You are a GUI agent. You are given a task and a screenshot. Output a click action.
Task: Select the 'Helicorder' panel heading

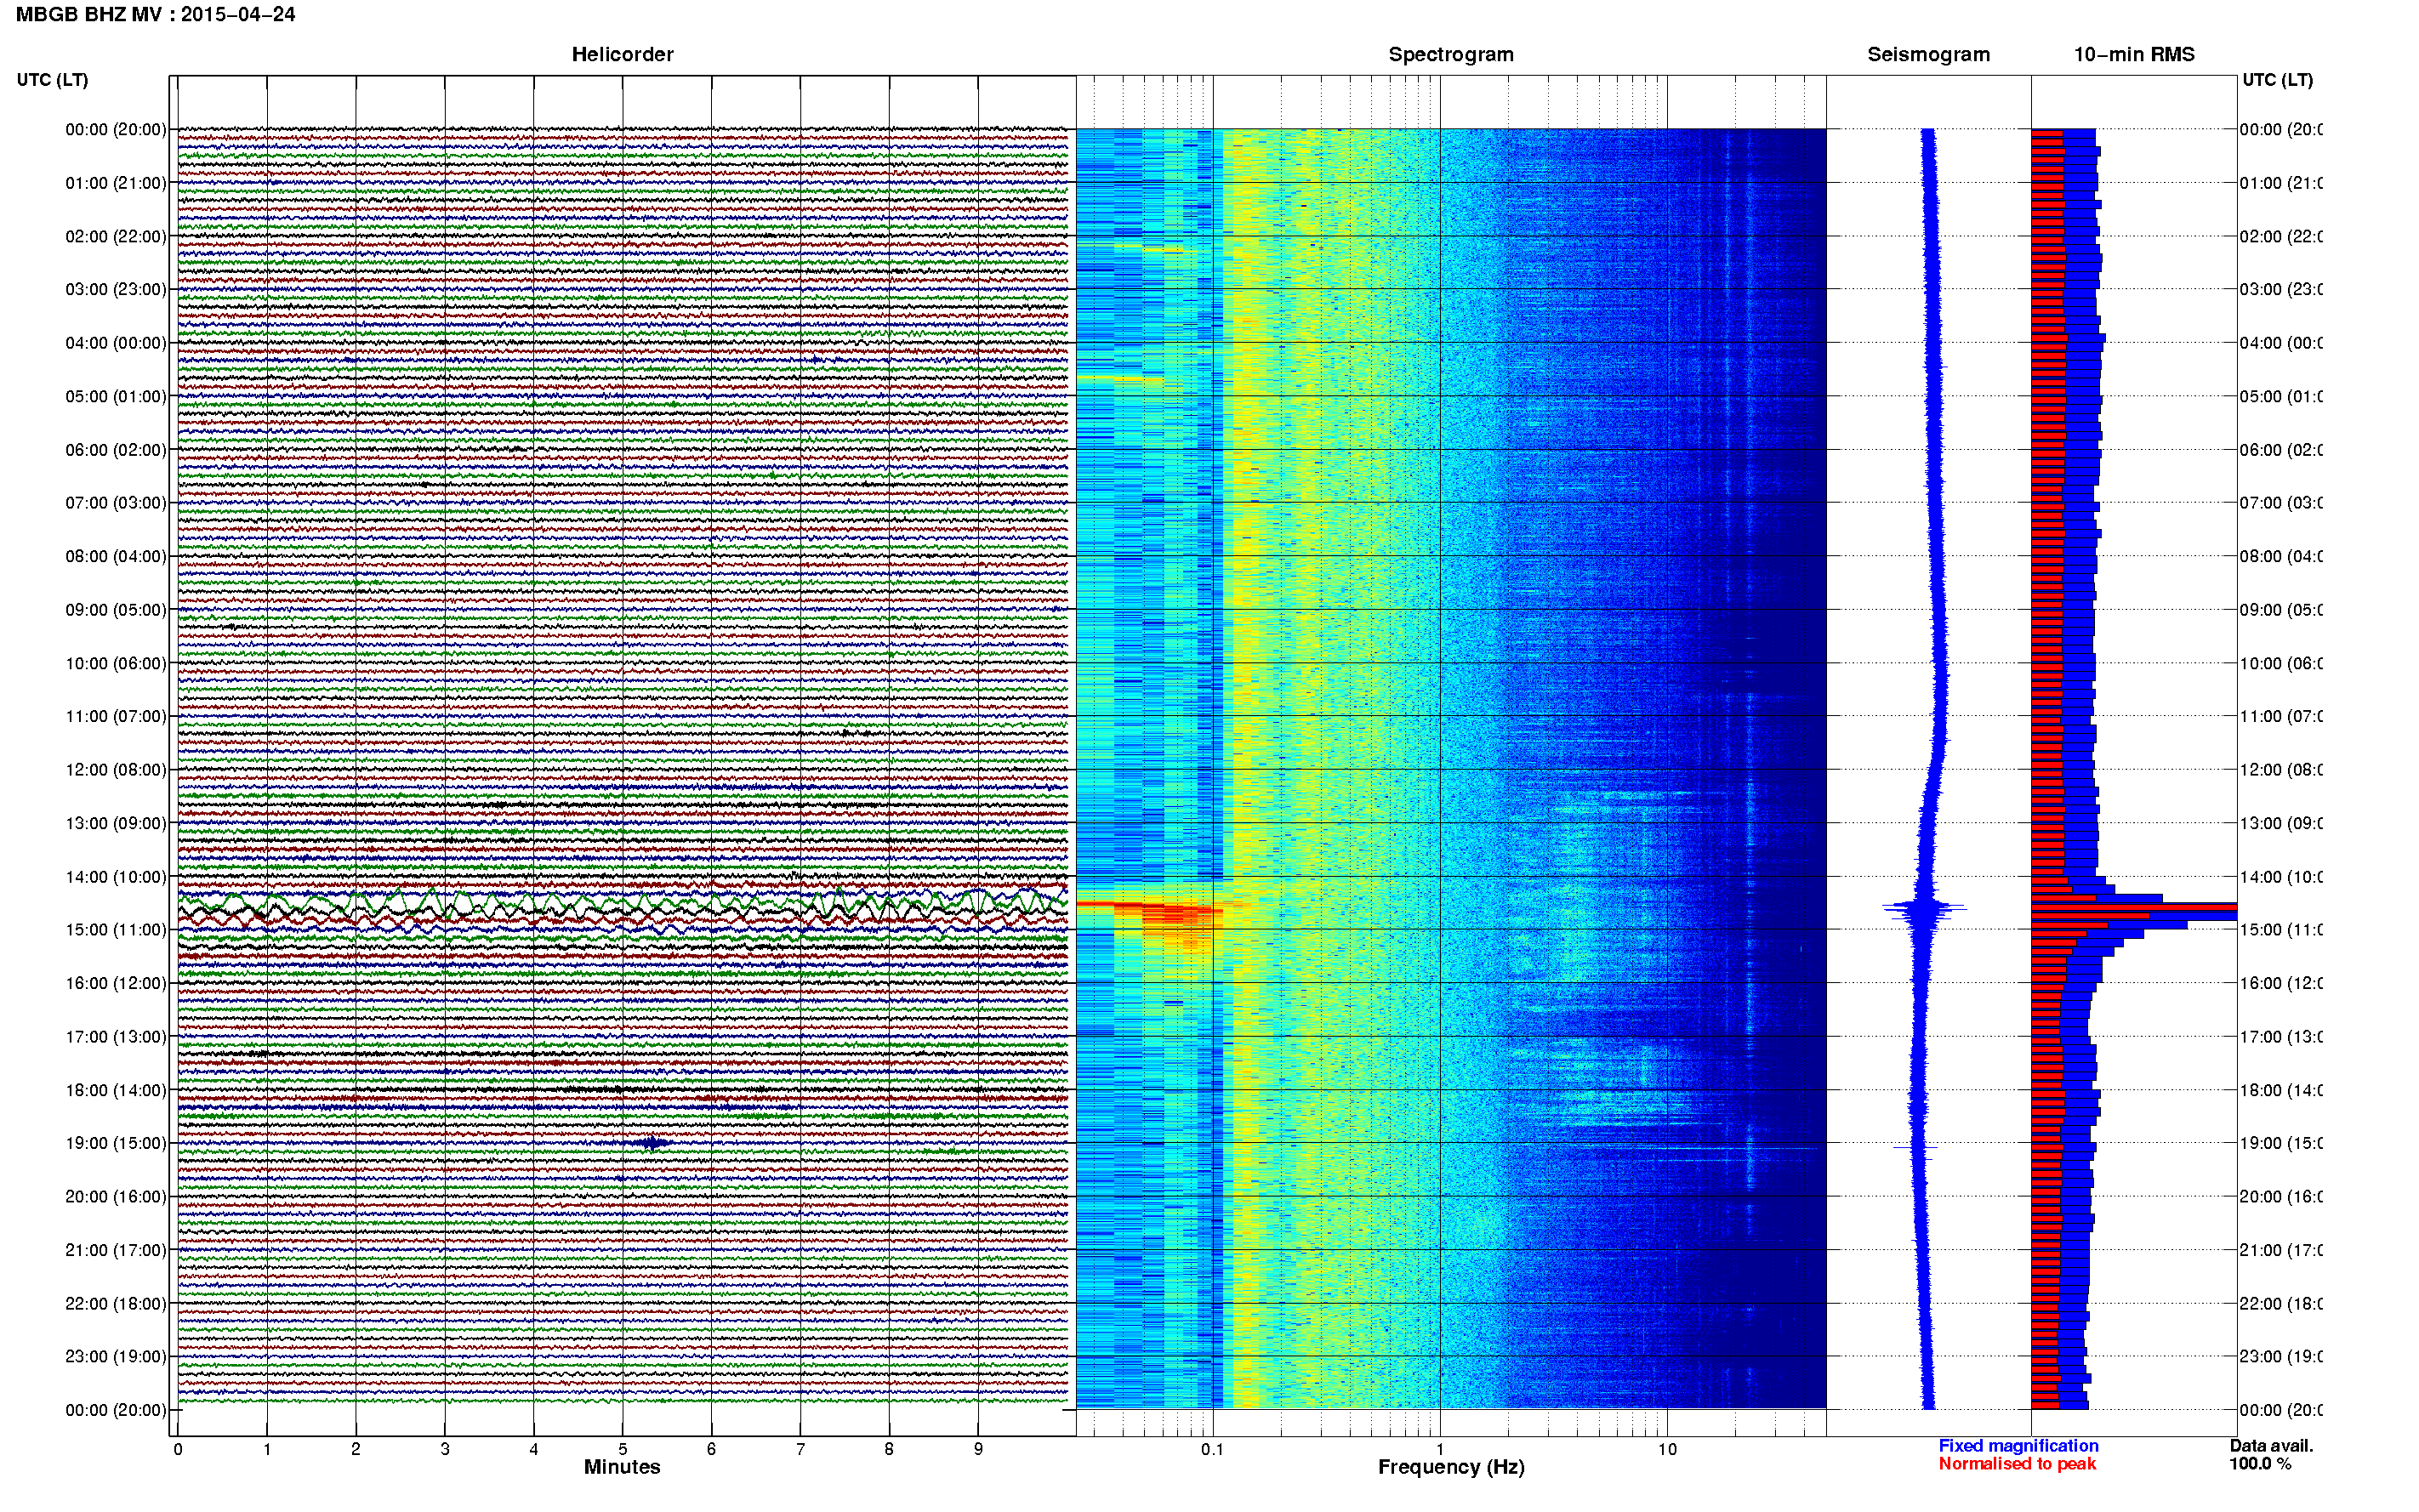point(622,54)
